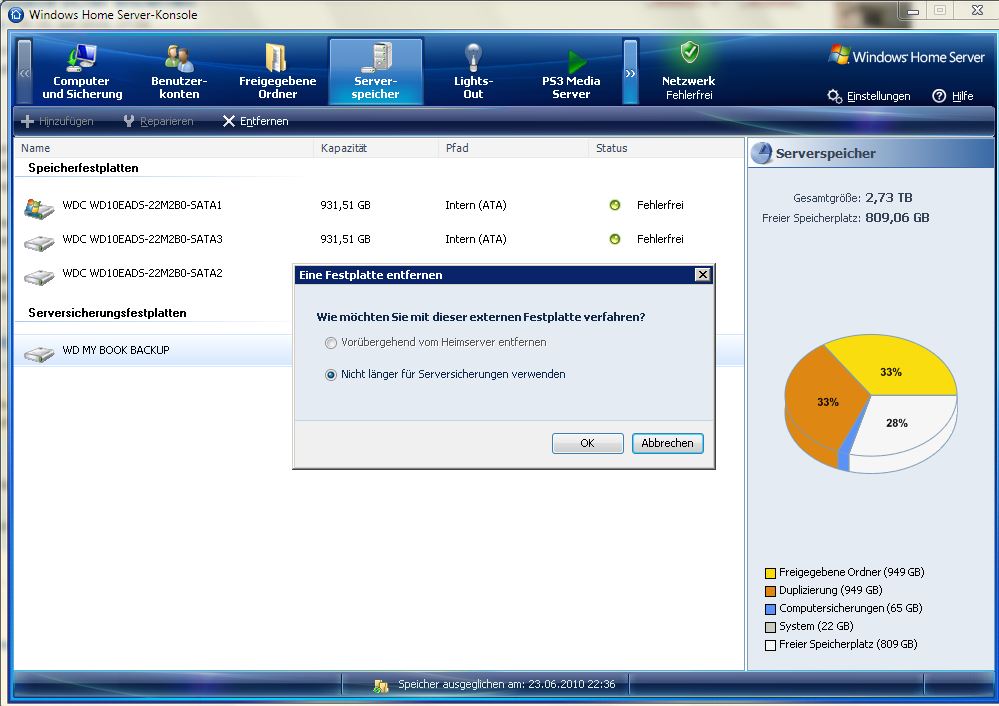999x706 pixels.
Task: Close the Eine Festplatte entfernen dialog
Action: [702, 275]
